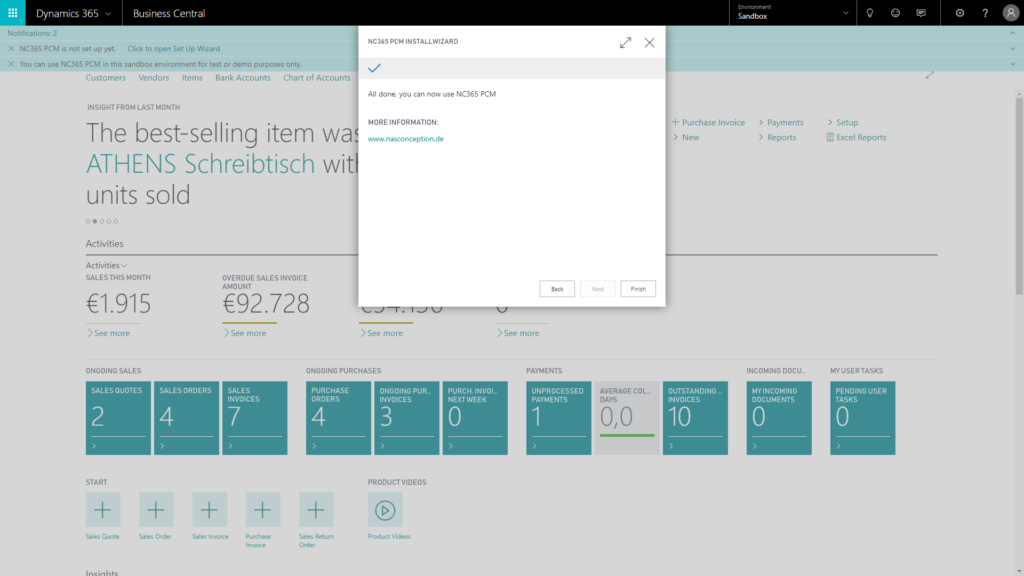Screen dimensions: 1024x576
Task: Click the Back button in the wizard
Action: click(x=557, y=289)
